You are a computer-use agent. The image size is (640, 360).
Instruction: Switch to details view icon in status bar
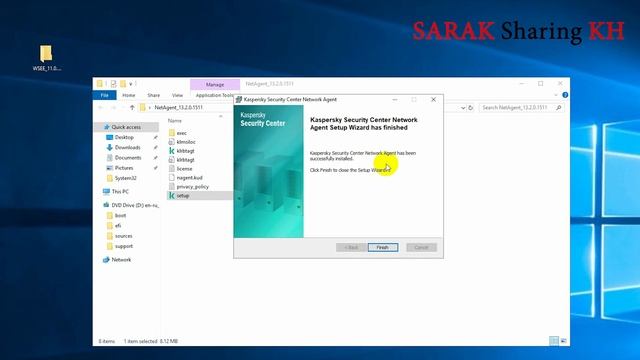[553, 341]
